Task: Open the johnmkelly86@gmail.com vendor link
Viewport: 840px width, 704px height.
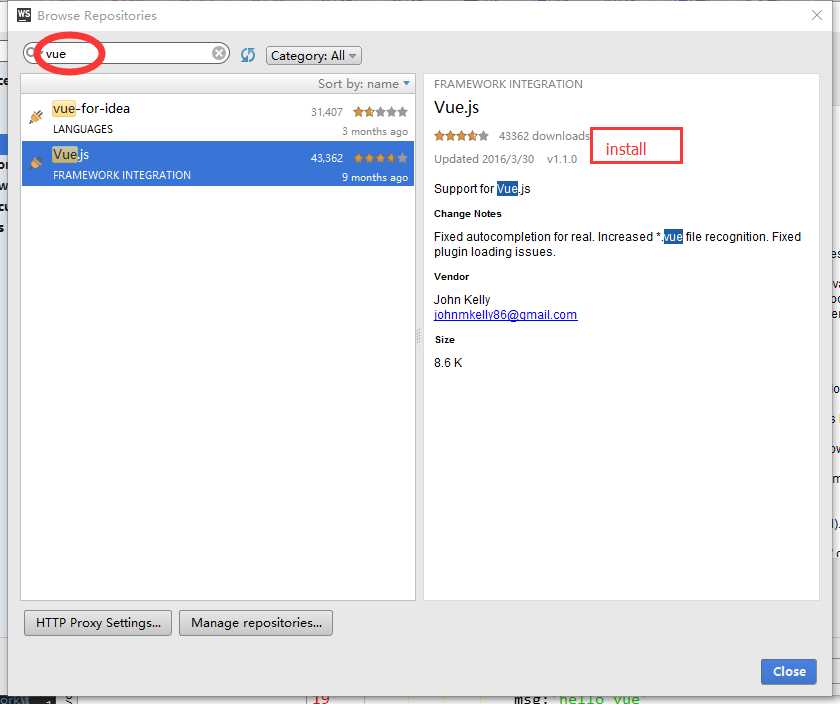Action: 505,315
